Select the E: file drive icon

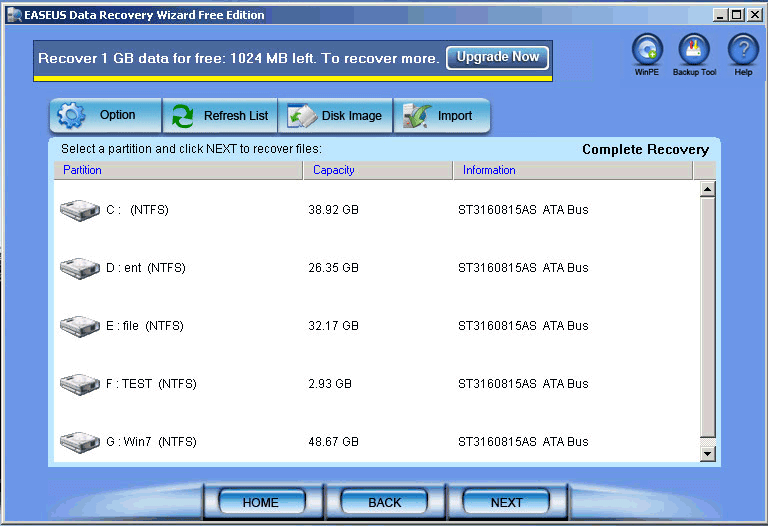coord(80,326)
